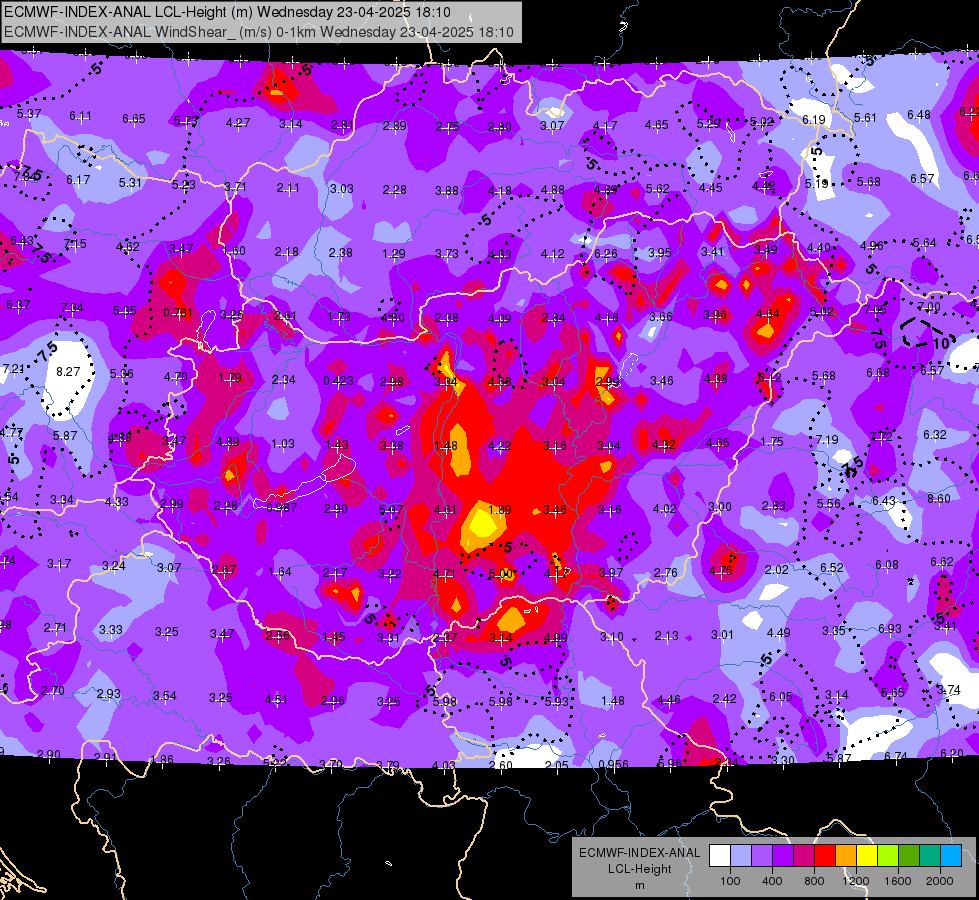
Task: Click the 4.51 grid value
Action: coord(276,700)
